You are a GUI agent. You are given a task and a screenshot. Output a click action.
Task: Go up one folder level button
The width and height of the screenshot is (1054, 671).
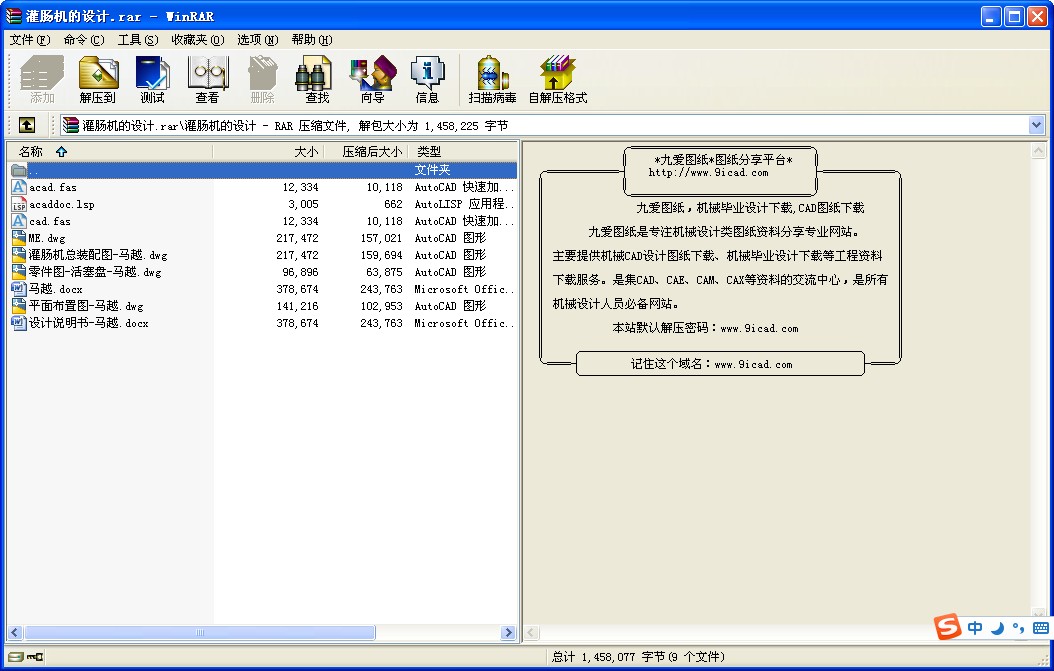pyautogui.click(x=27, y=125)
